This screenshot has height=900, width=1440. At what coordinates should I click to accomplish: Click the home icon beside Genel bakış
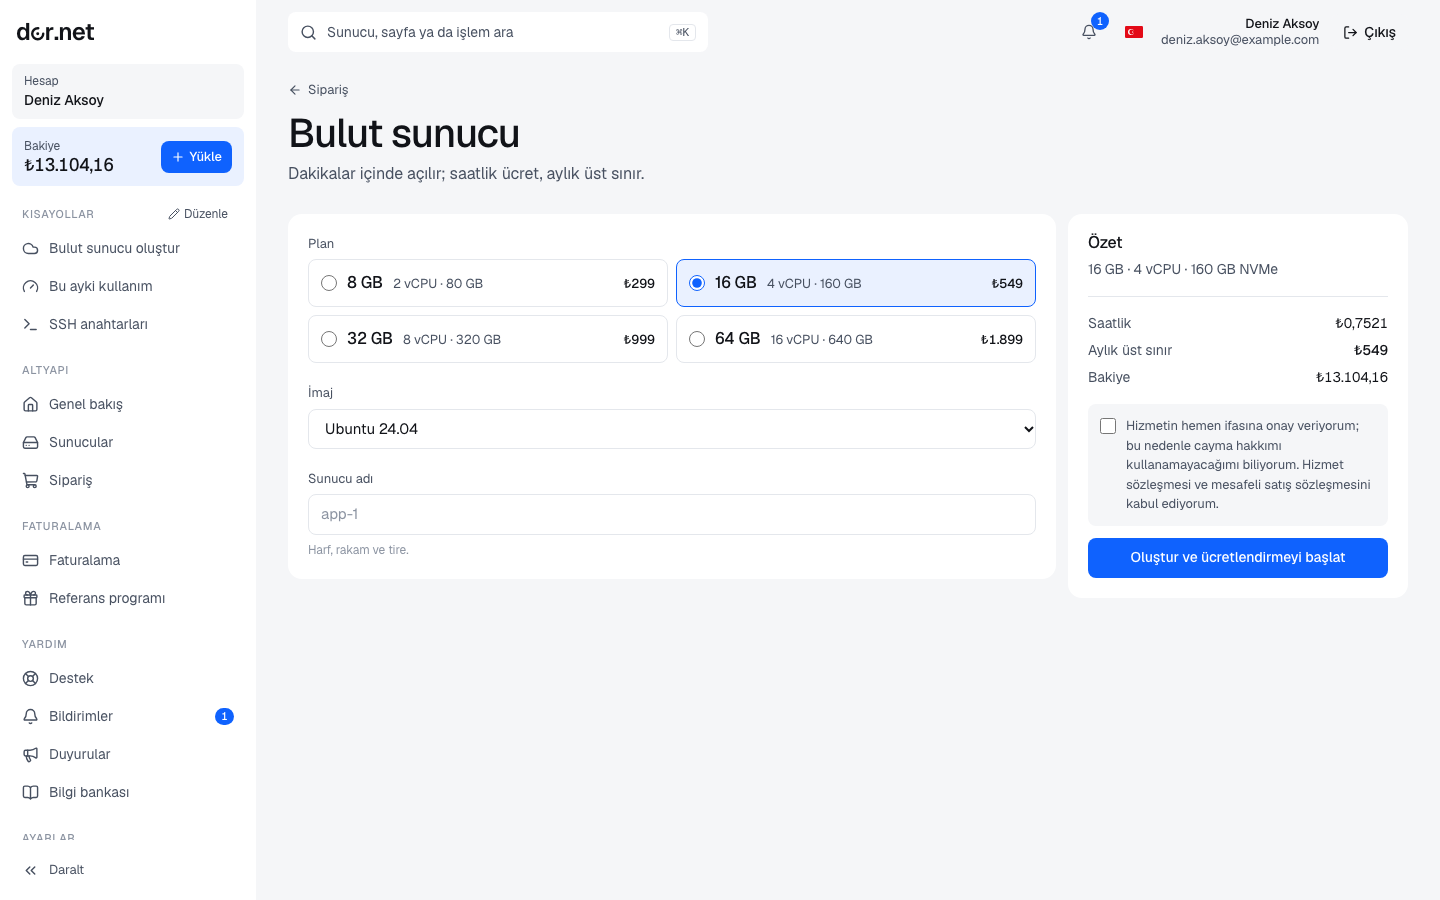pyautogui.click(x=31, y=404)
